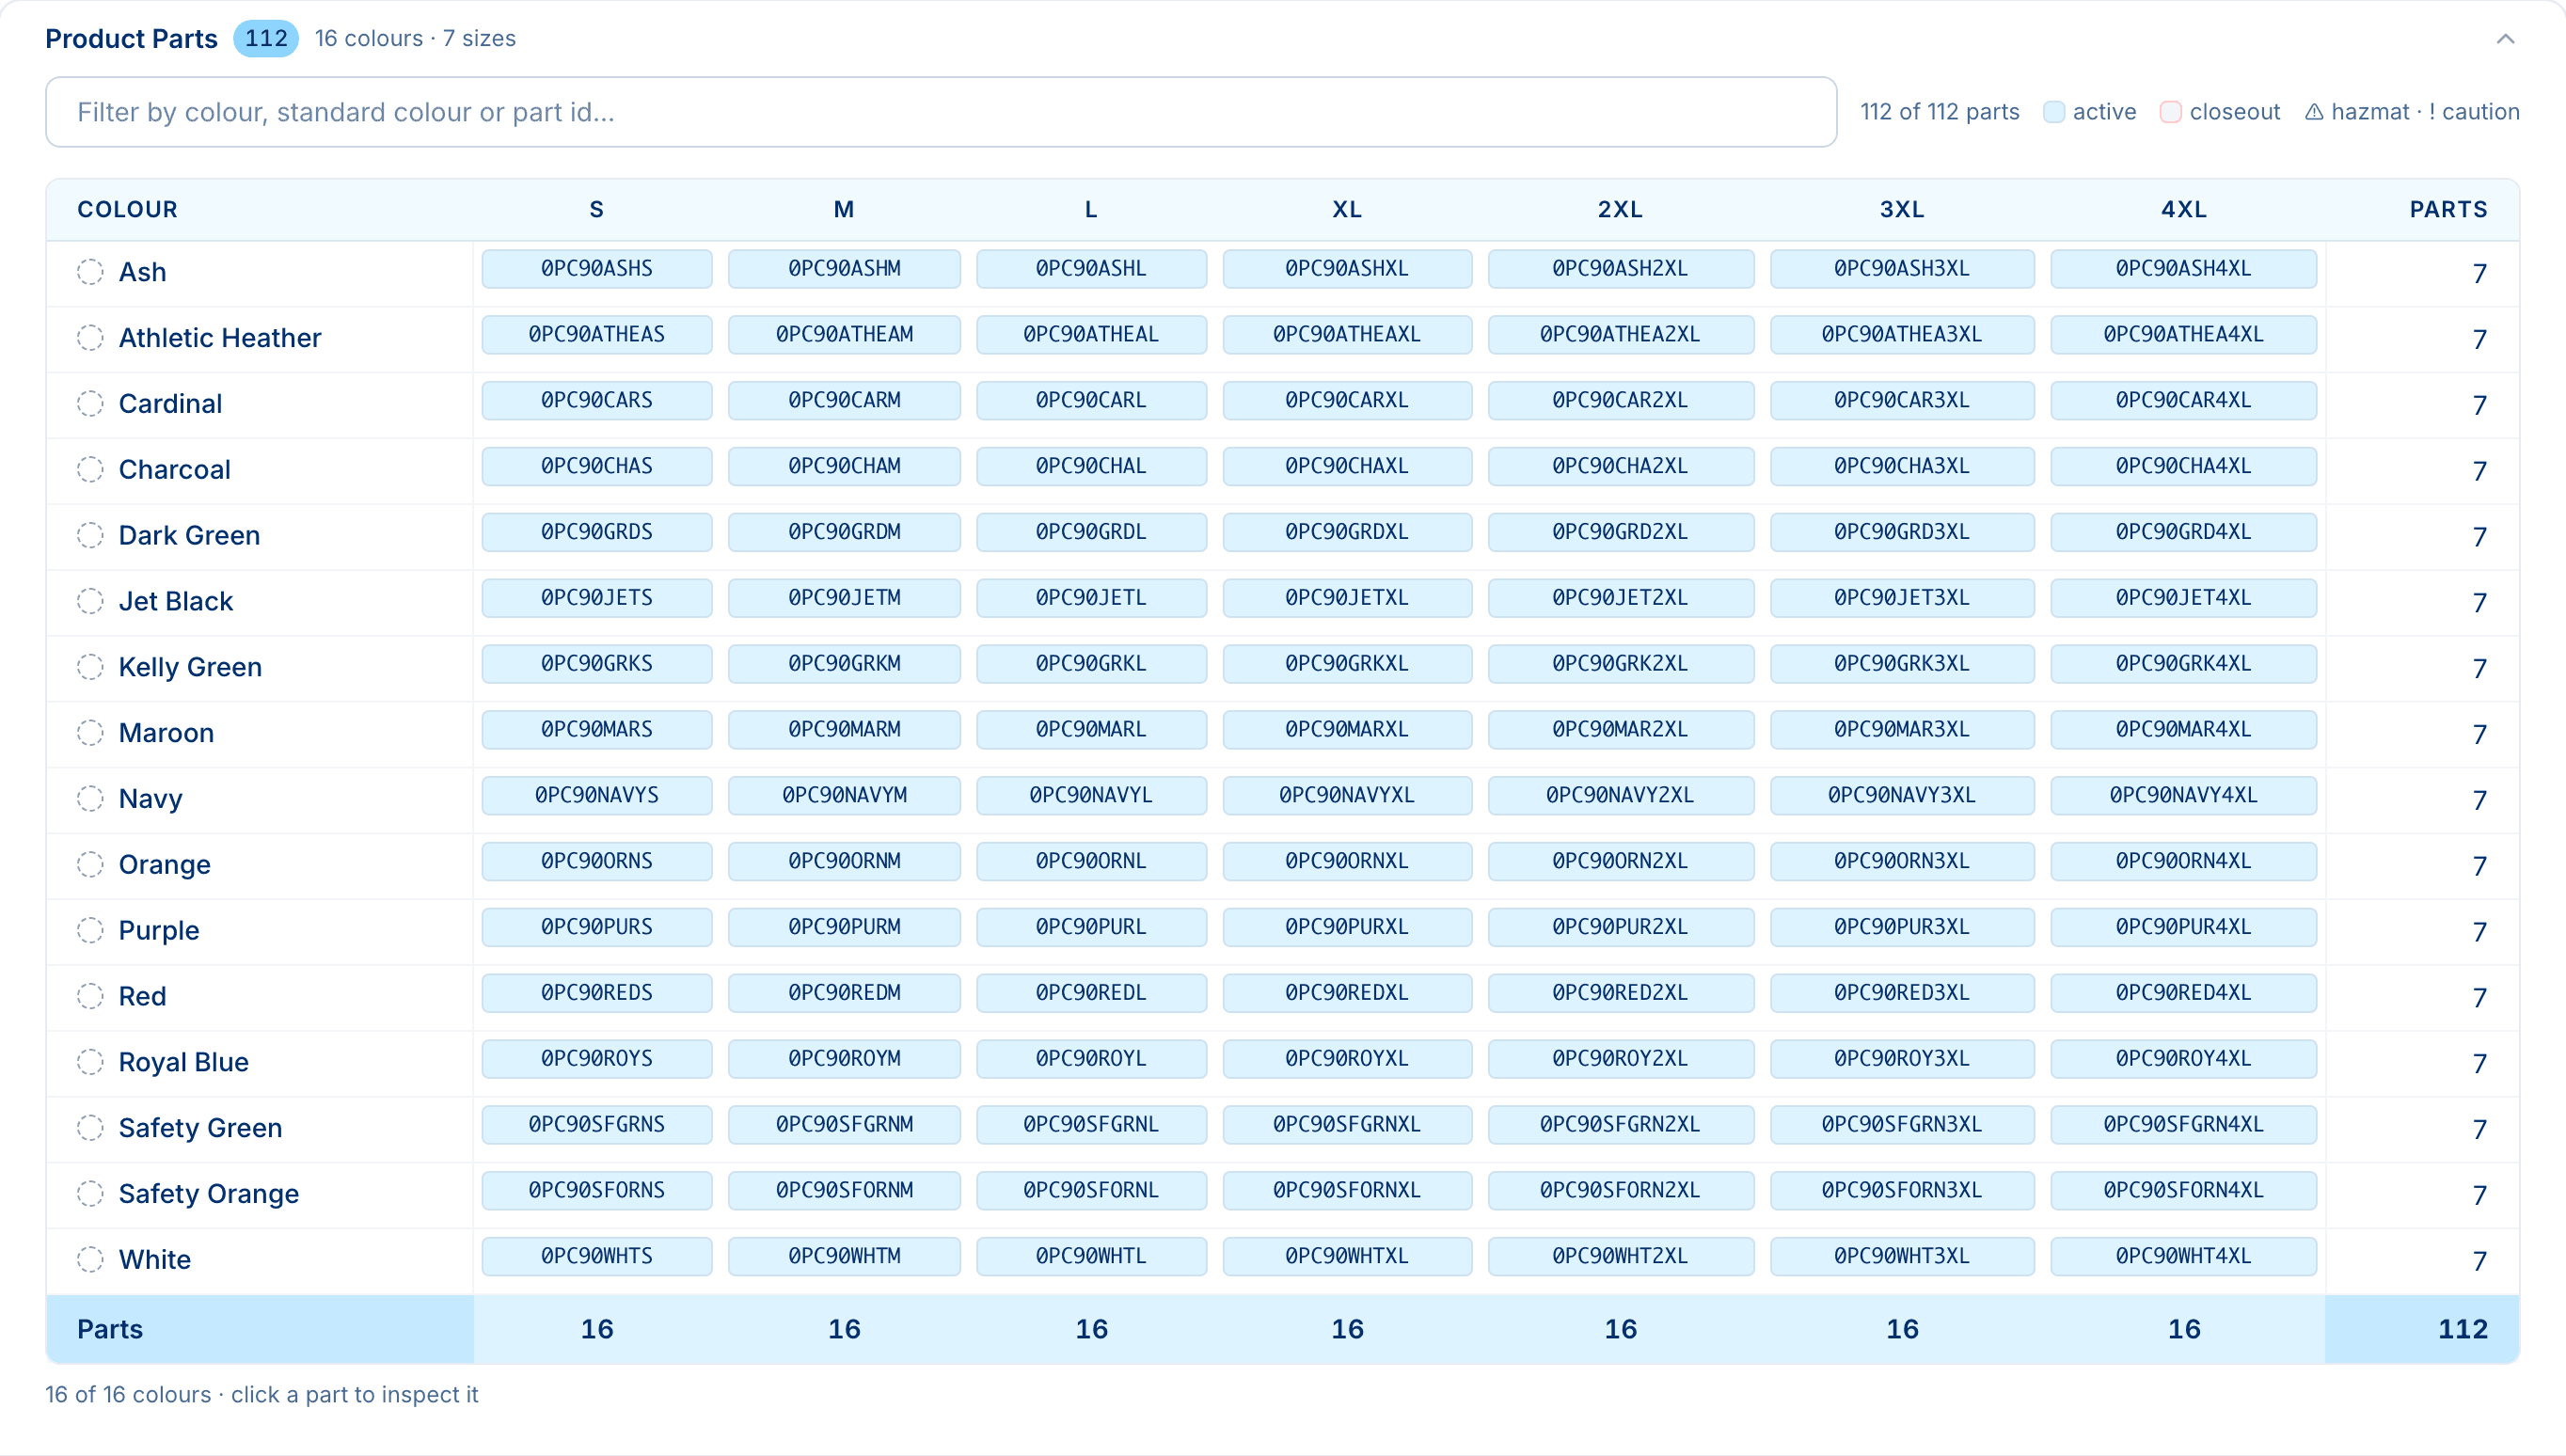Viewport: 2566px width, 1456px height.
Task: Select the Dark Green swatch circle
Action: pos(90,536)
